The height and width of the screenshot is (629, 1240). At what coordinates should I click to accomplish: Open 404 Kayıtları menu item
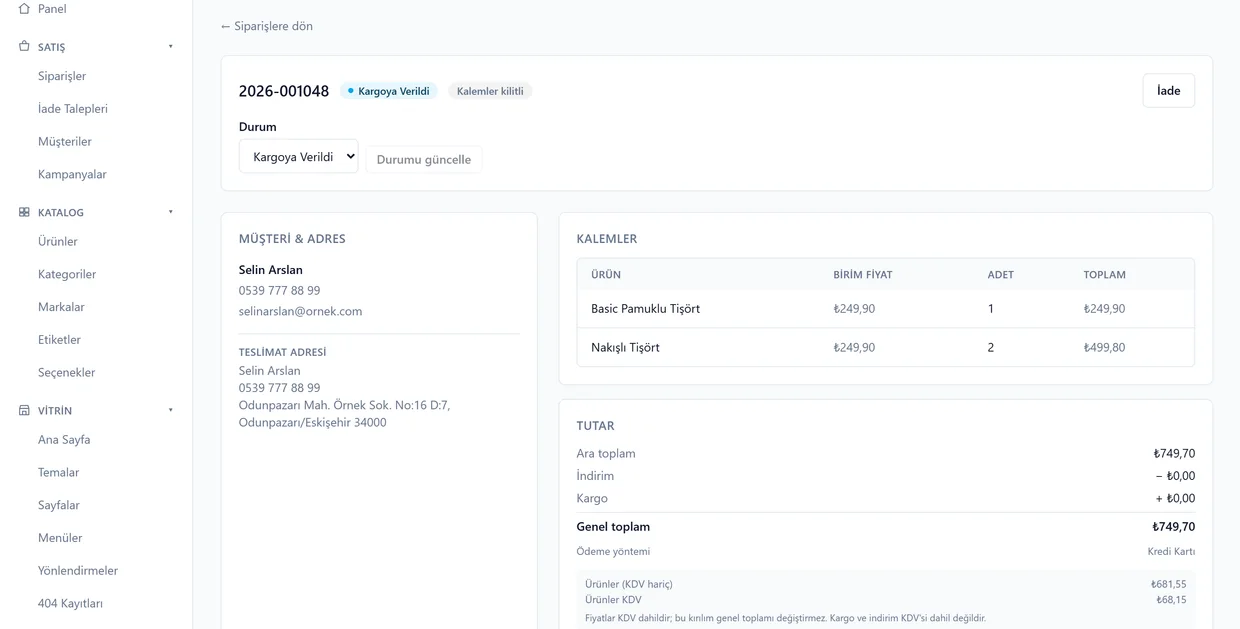70,603
